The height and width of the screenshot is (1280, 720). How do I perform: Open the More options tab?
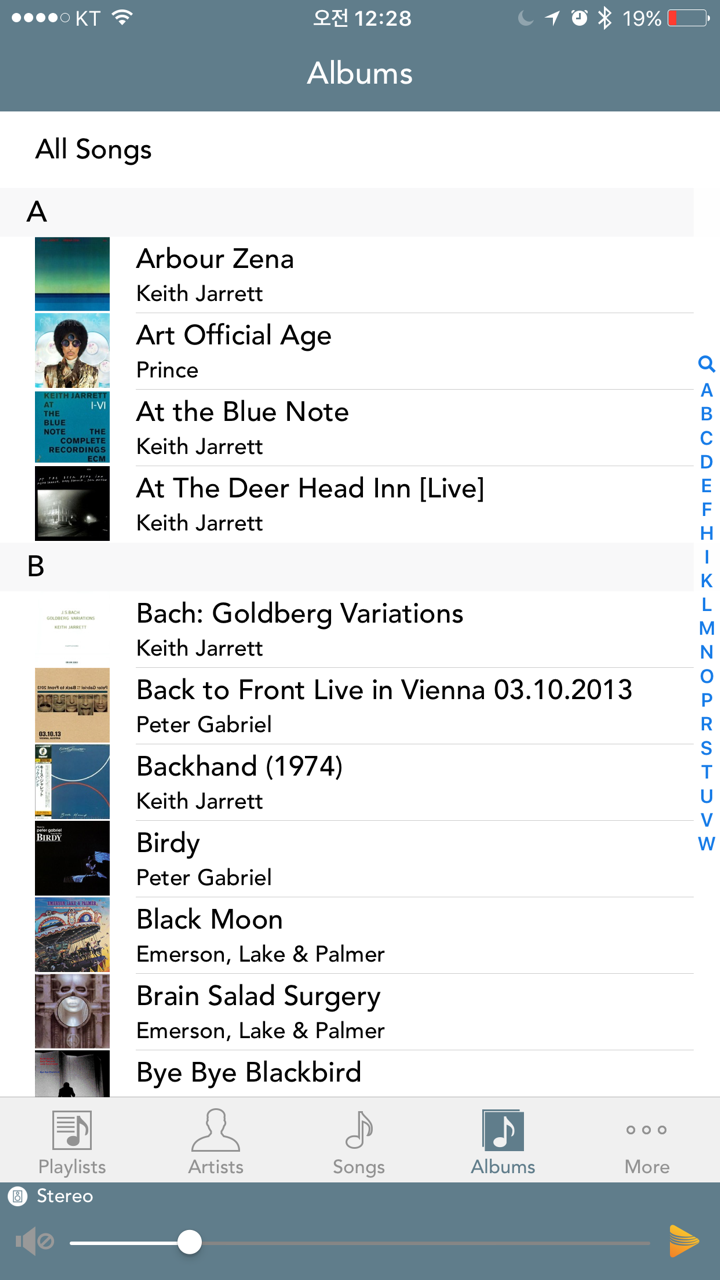(647, 1142)
